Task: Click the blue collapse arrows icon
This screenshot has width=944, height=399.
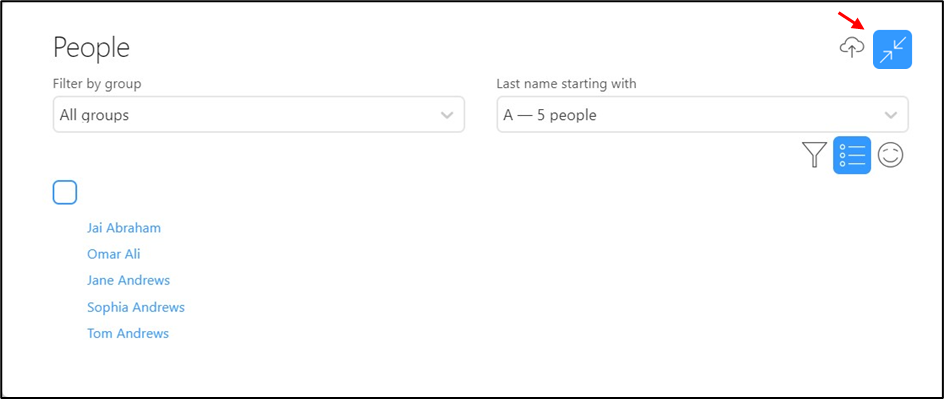Action: tap(892, 49)
